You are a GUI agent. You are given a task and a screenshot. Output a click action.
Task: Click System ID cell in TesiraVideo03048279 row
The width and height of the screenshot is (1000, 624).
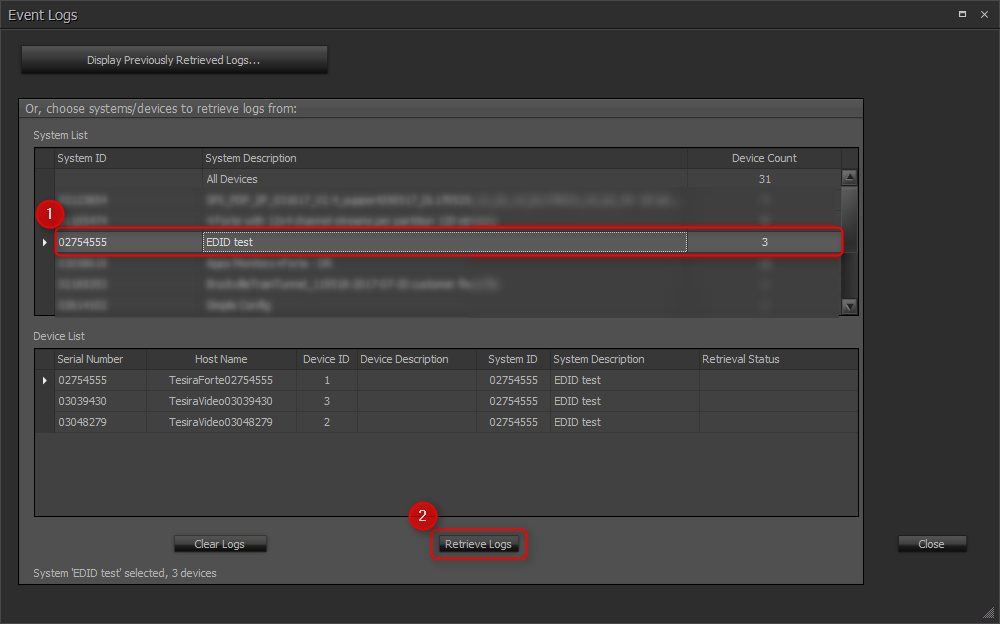tap(513, 422)
